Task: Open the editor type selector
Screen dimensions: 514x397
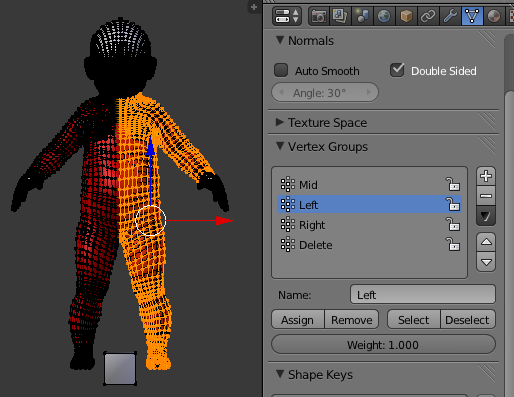Action: (287, 16)
